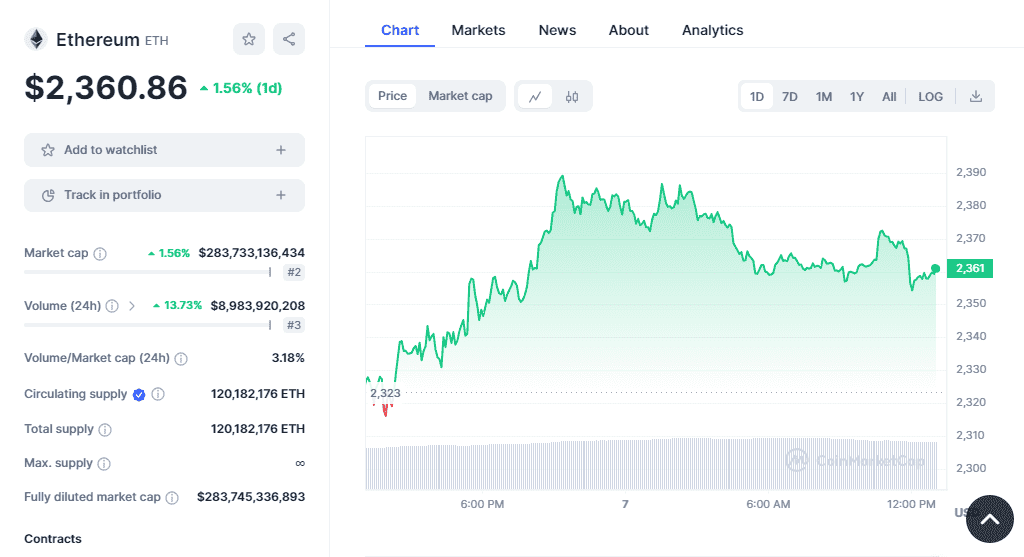1024x557 pixels.
Task: Open the Markets tab
Action: (478, 30)
